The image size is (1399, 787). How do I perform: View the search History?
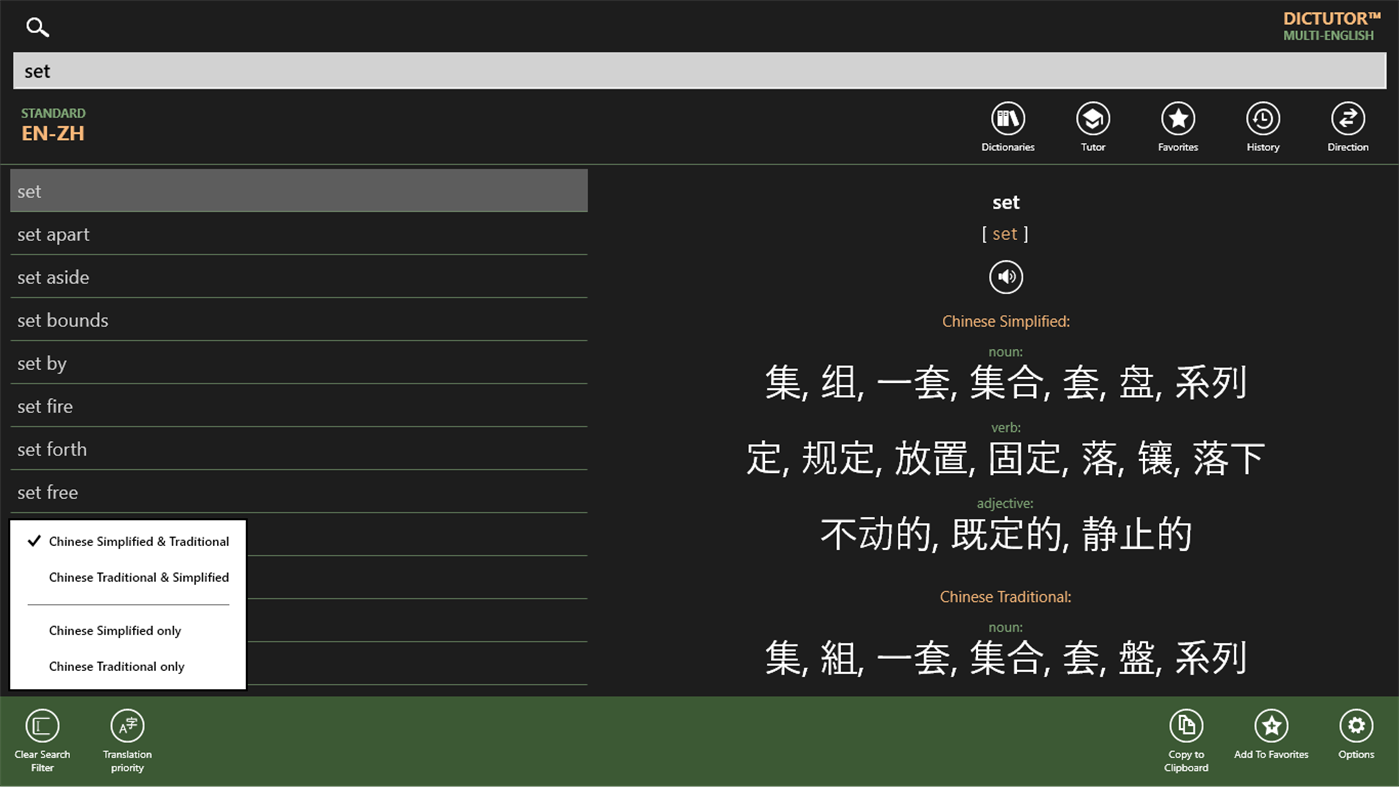click(1262, 120)
